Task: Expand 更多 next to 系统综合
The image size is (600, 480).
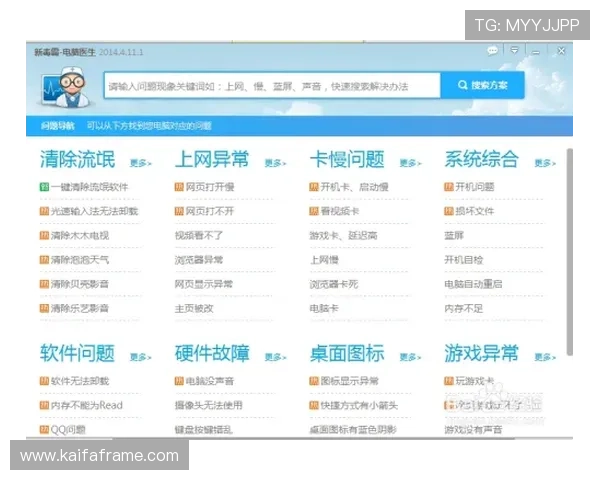Action: click(x=545, y=163)
